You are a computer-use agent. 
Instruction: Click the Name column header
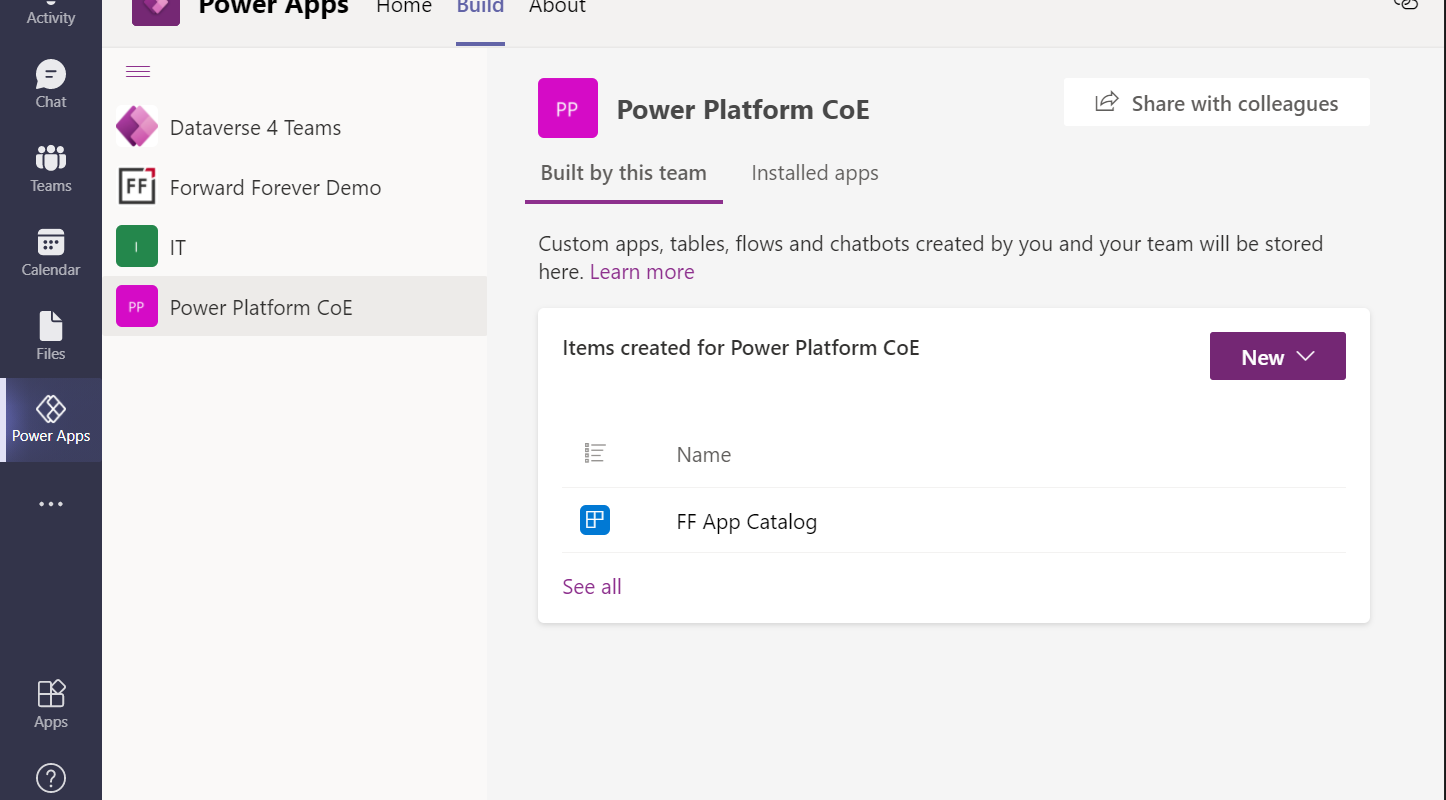point(704,454)
